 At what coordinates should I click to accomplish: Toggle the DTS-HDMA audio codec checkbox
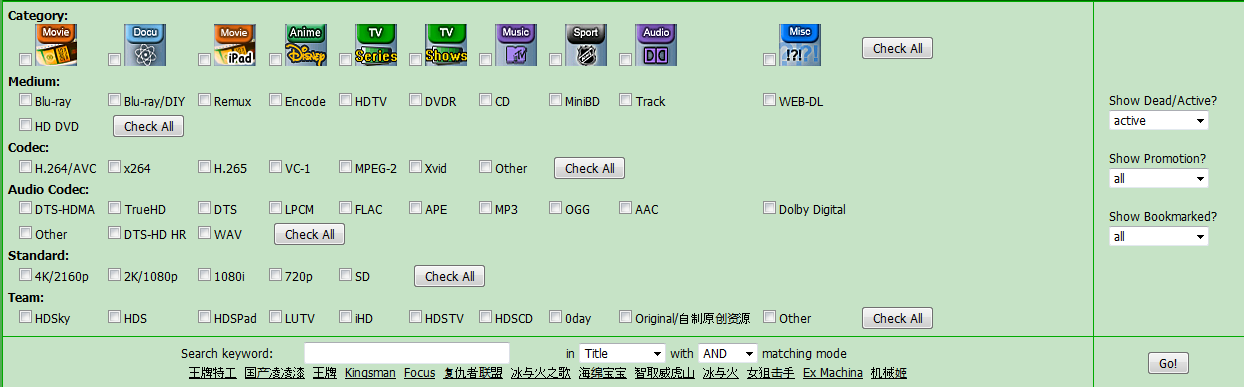point(25,208)
